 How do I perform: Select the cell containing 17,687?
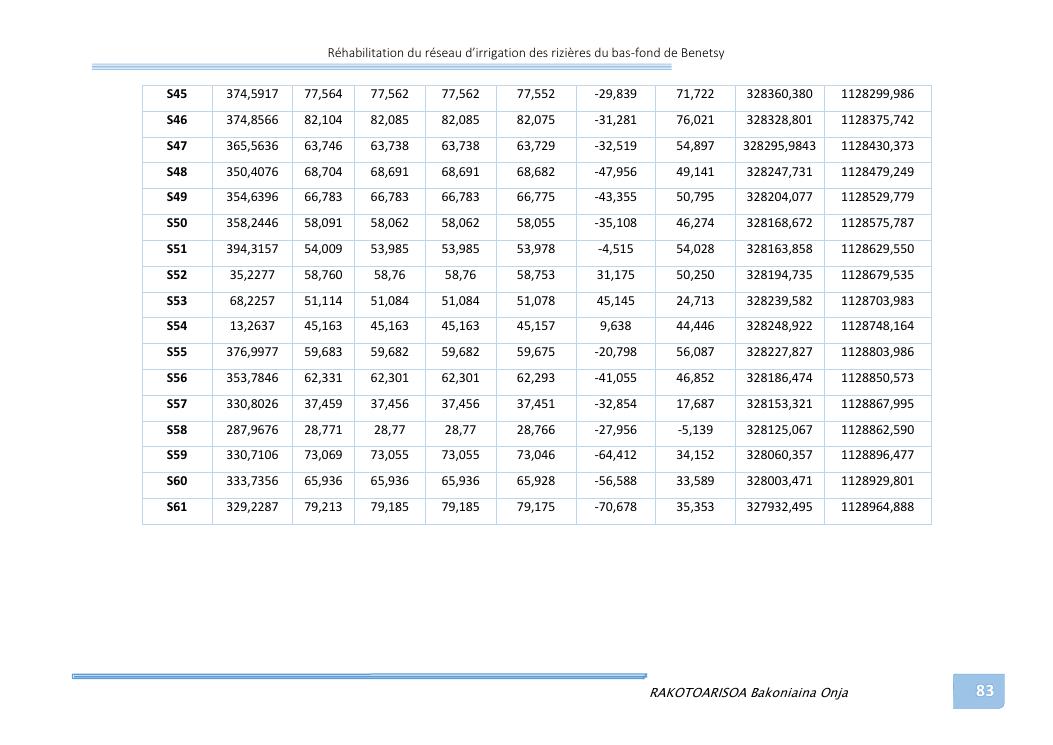[x=695, y=404]
